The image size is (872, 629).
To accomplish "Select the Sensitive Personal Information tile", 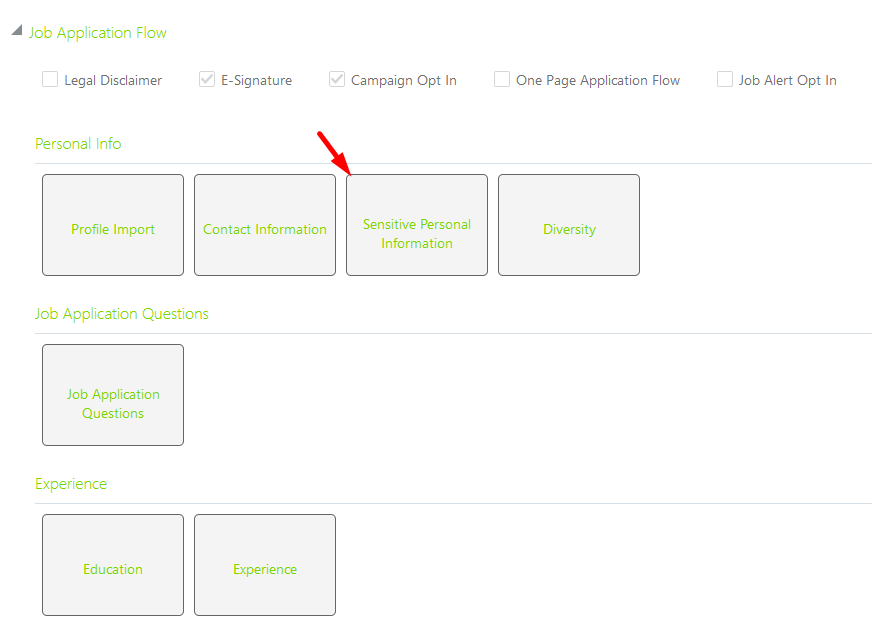I will [417, 225].
